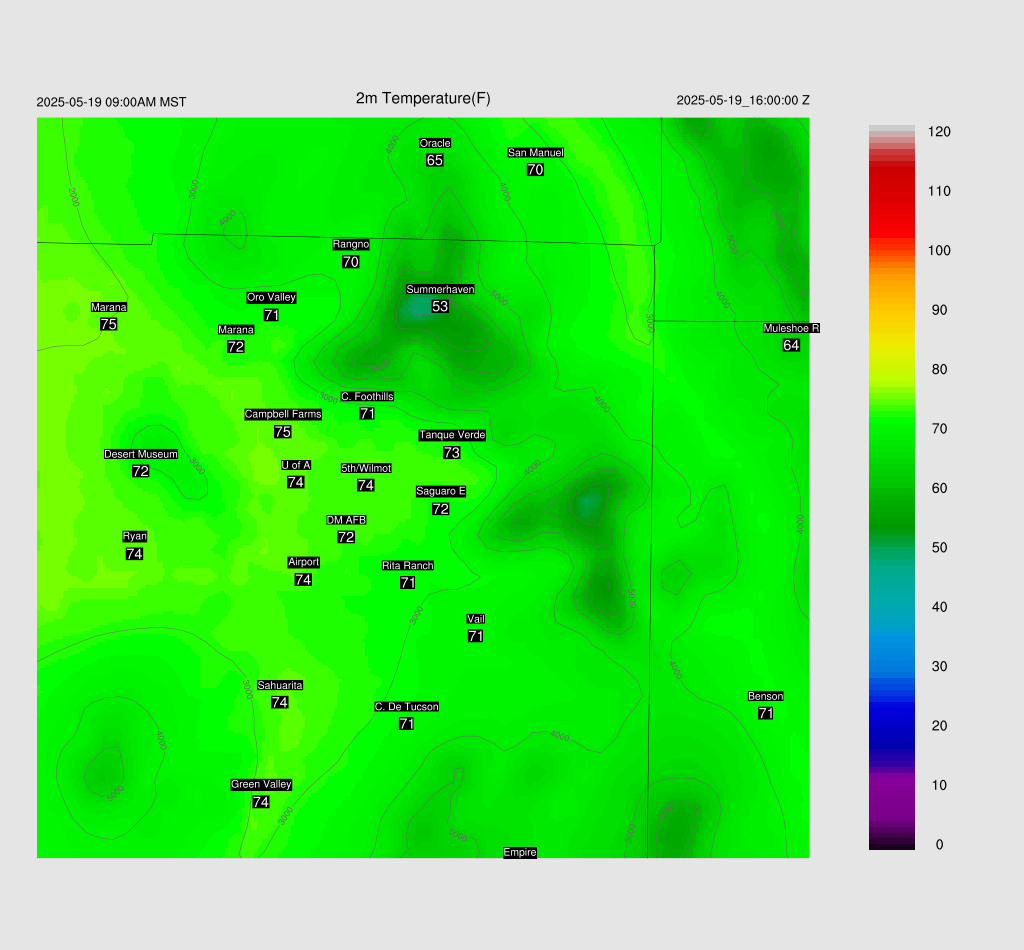This screenshot has width=1024, height=950.
Task: Click the Oracle temperature value 65
Action: coord(435,160)
